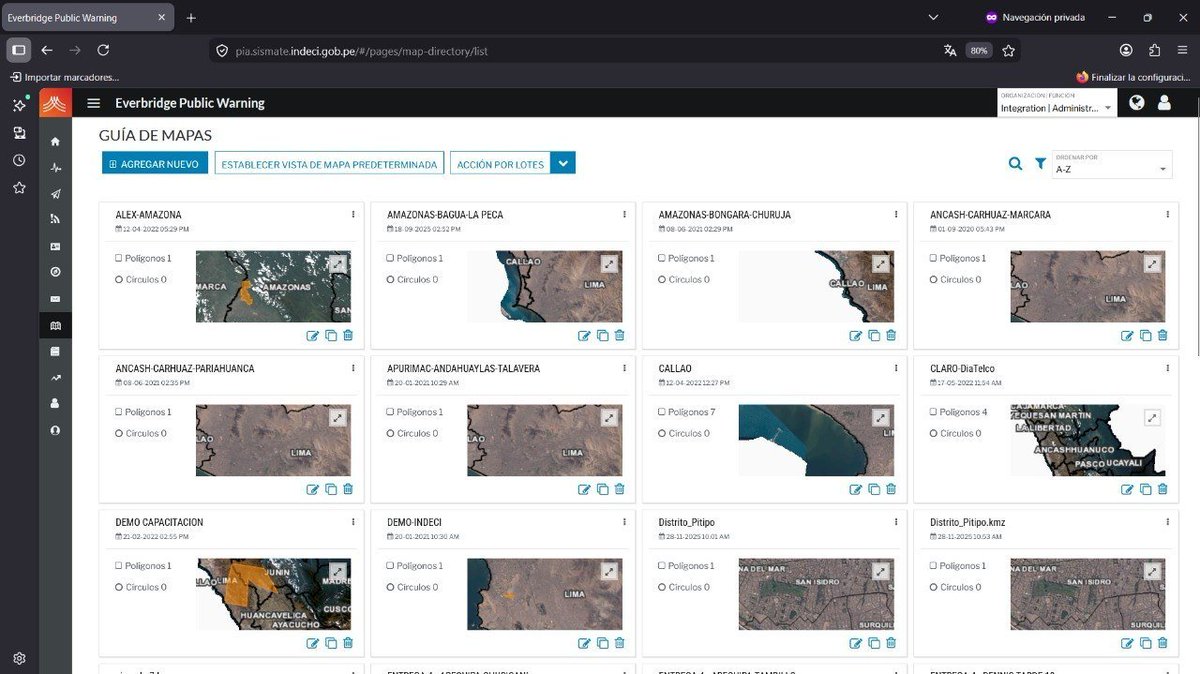Edit the AMAZONAS-BAGUA-LA PECA map
The image size is (1200, 674).
584,336
